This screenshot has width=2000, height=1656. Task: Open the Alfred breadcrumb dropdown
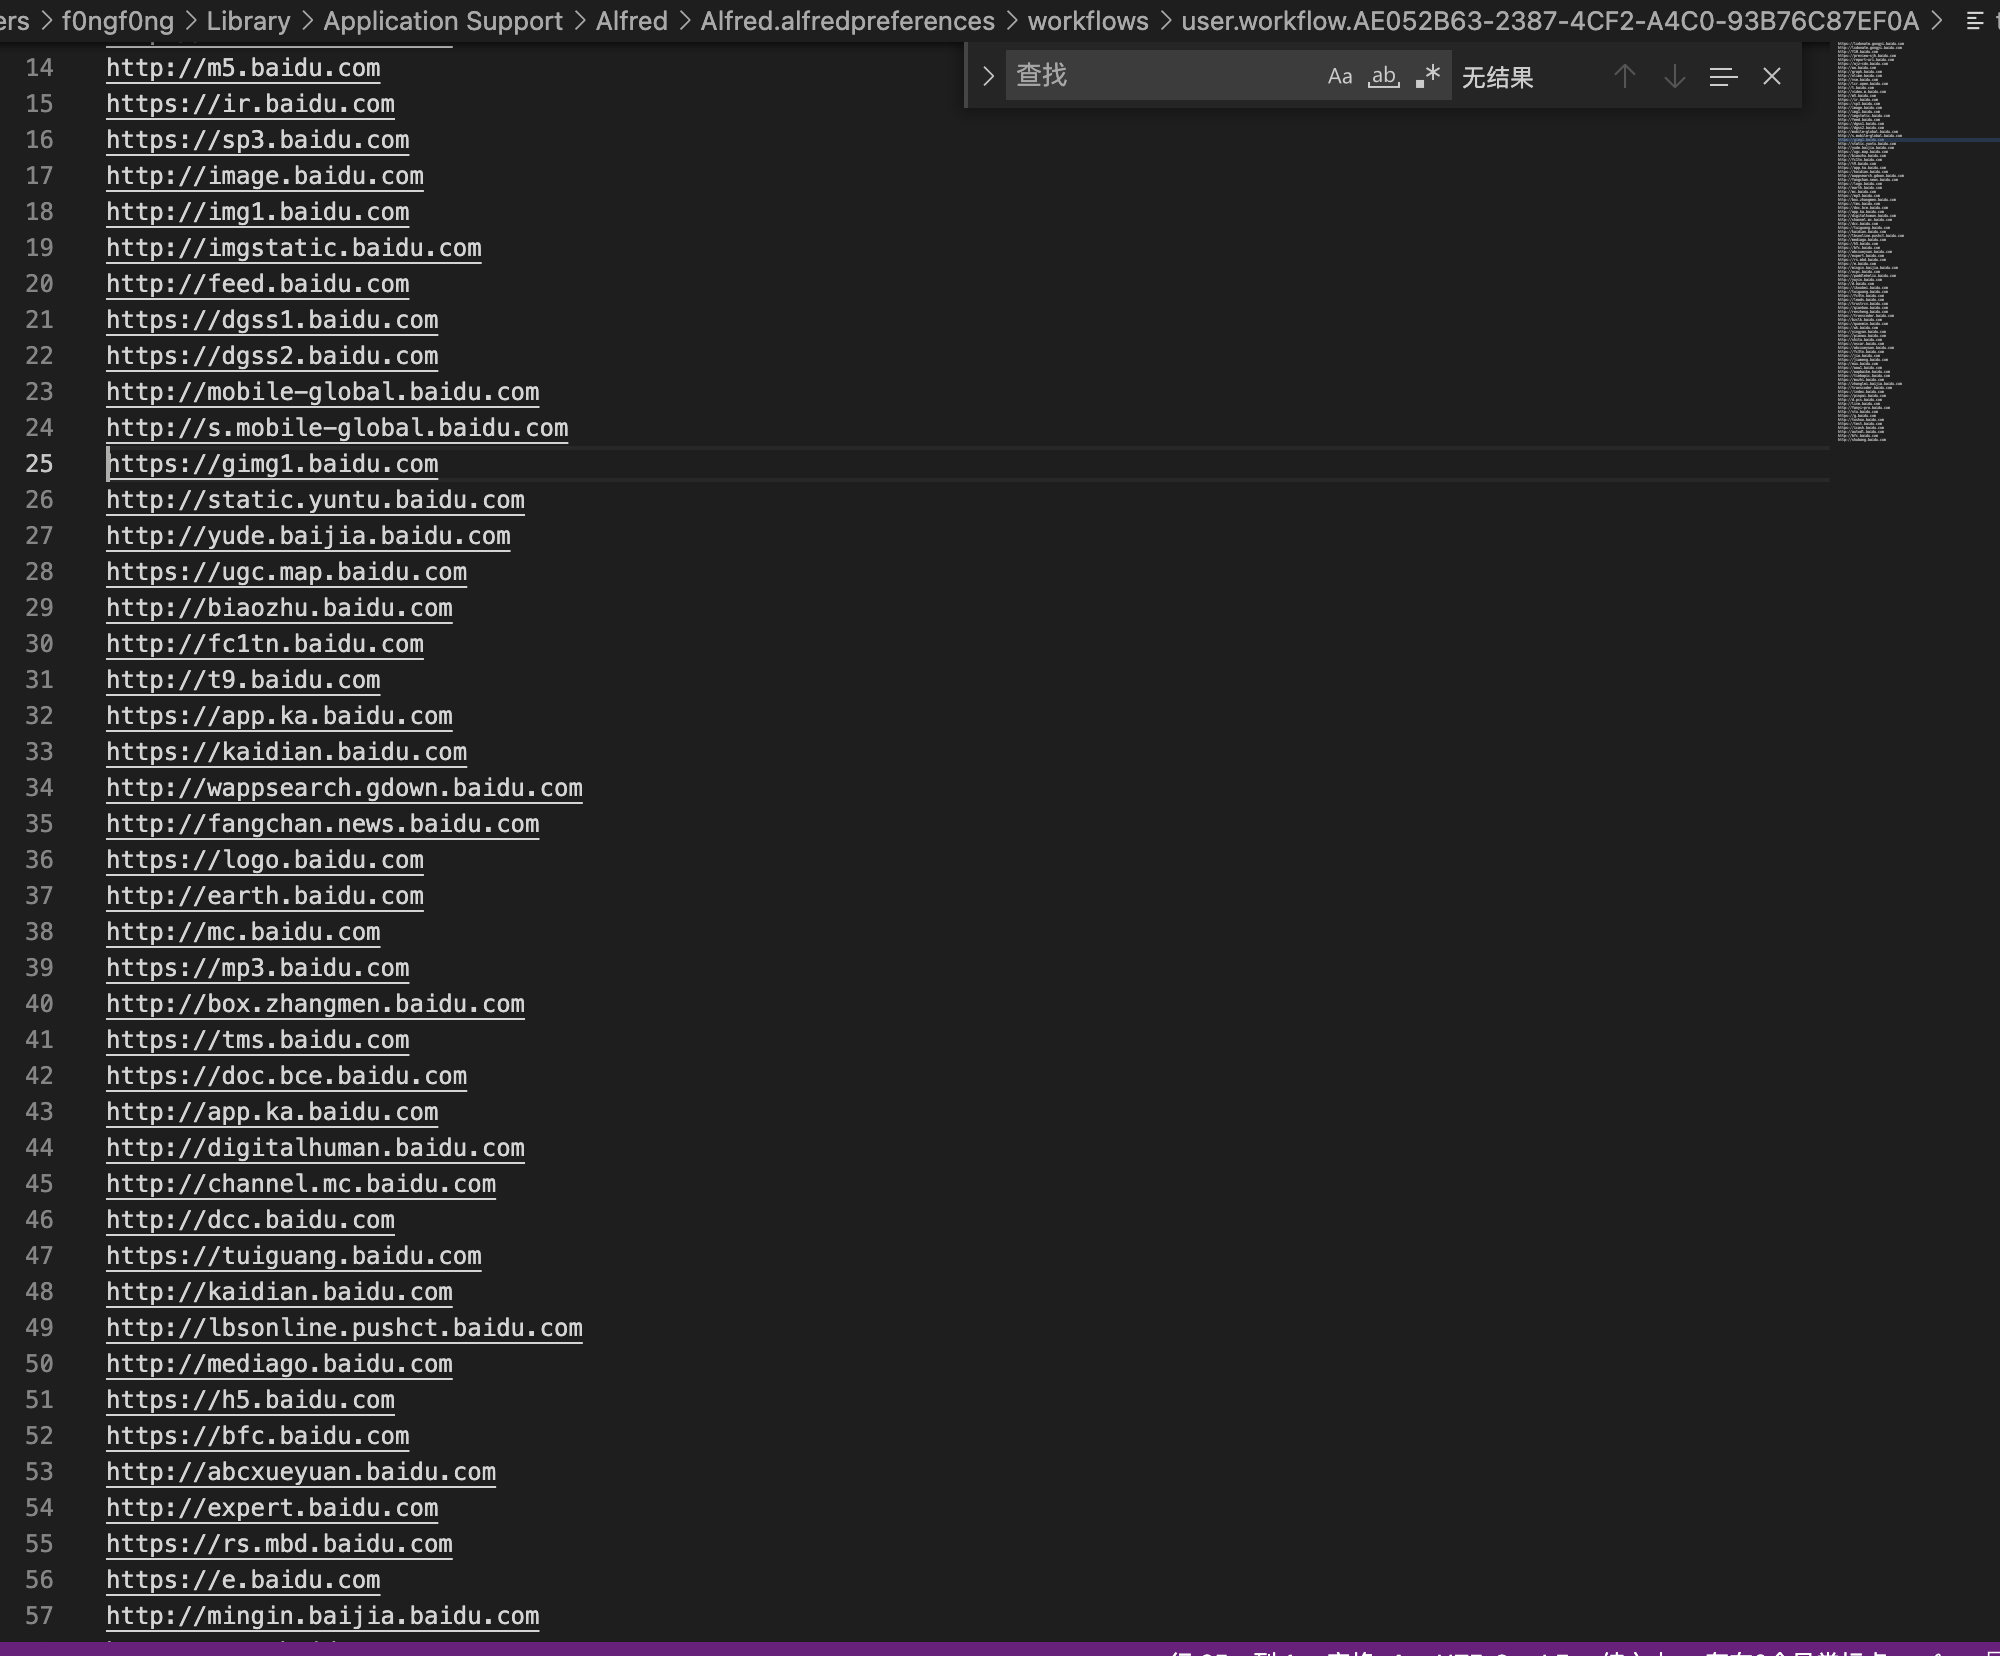coord(631,20)
